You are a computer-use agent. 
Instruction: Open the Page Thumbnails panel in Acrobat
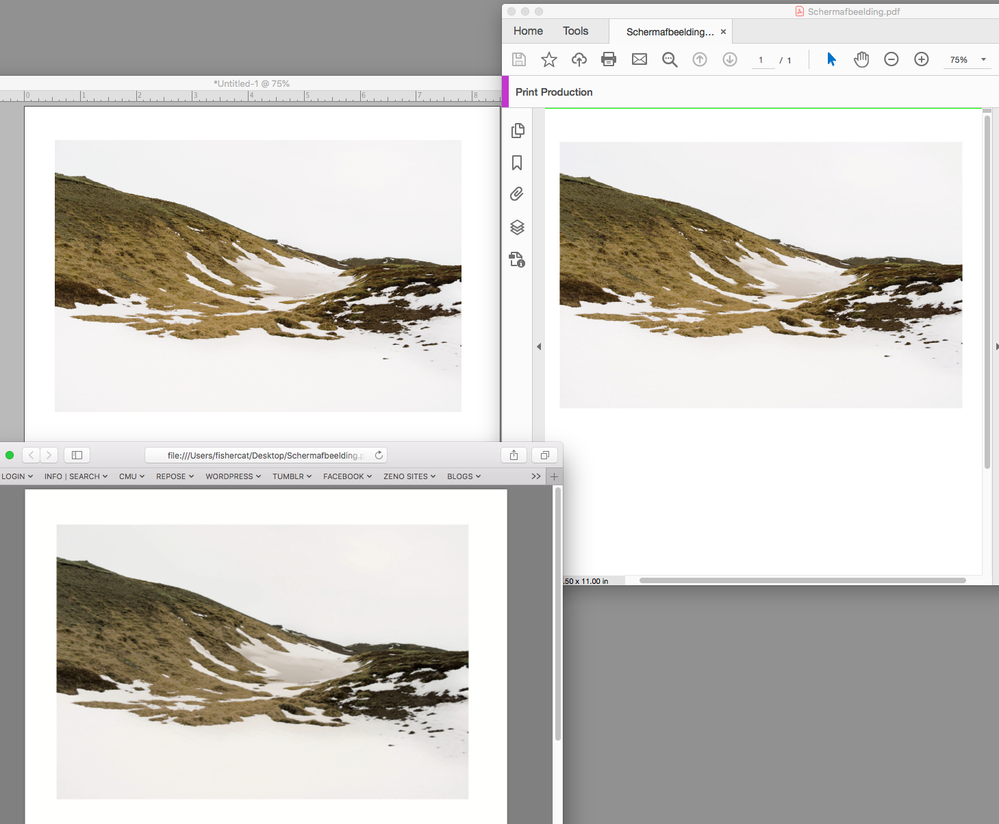517,130
